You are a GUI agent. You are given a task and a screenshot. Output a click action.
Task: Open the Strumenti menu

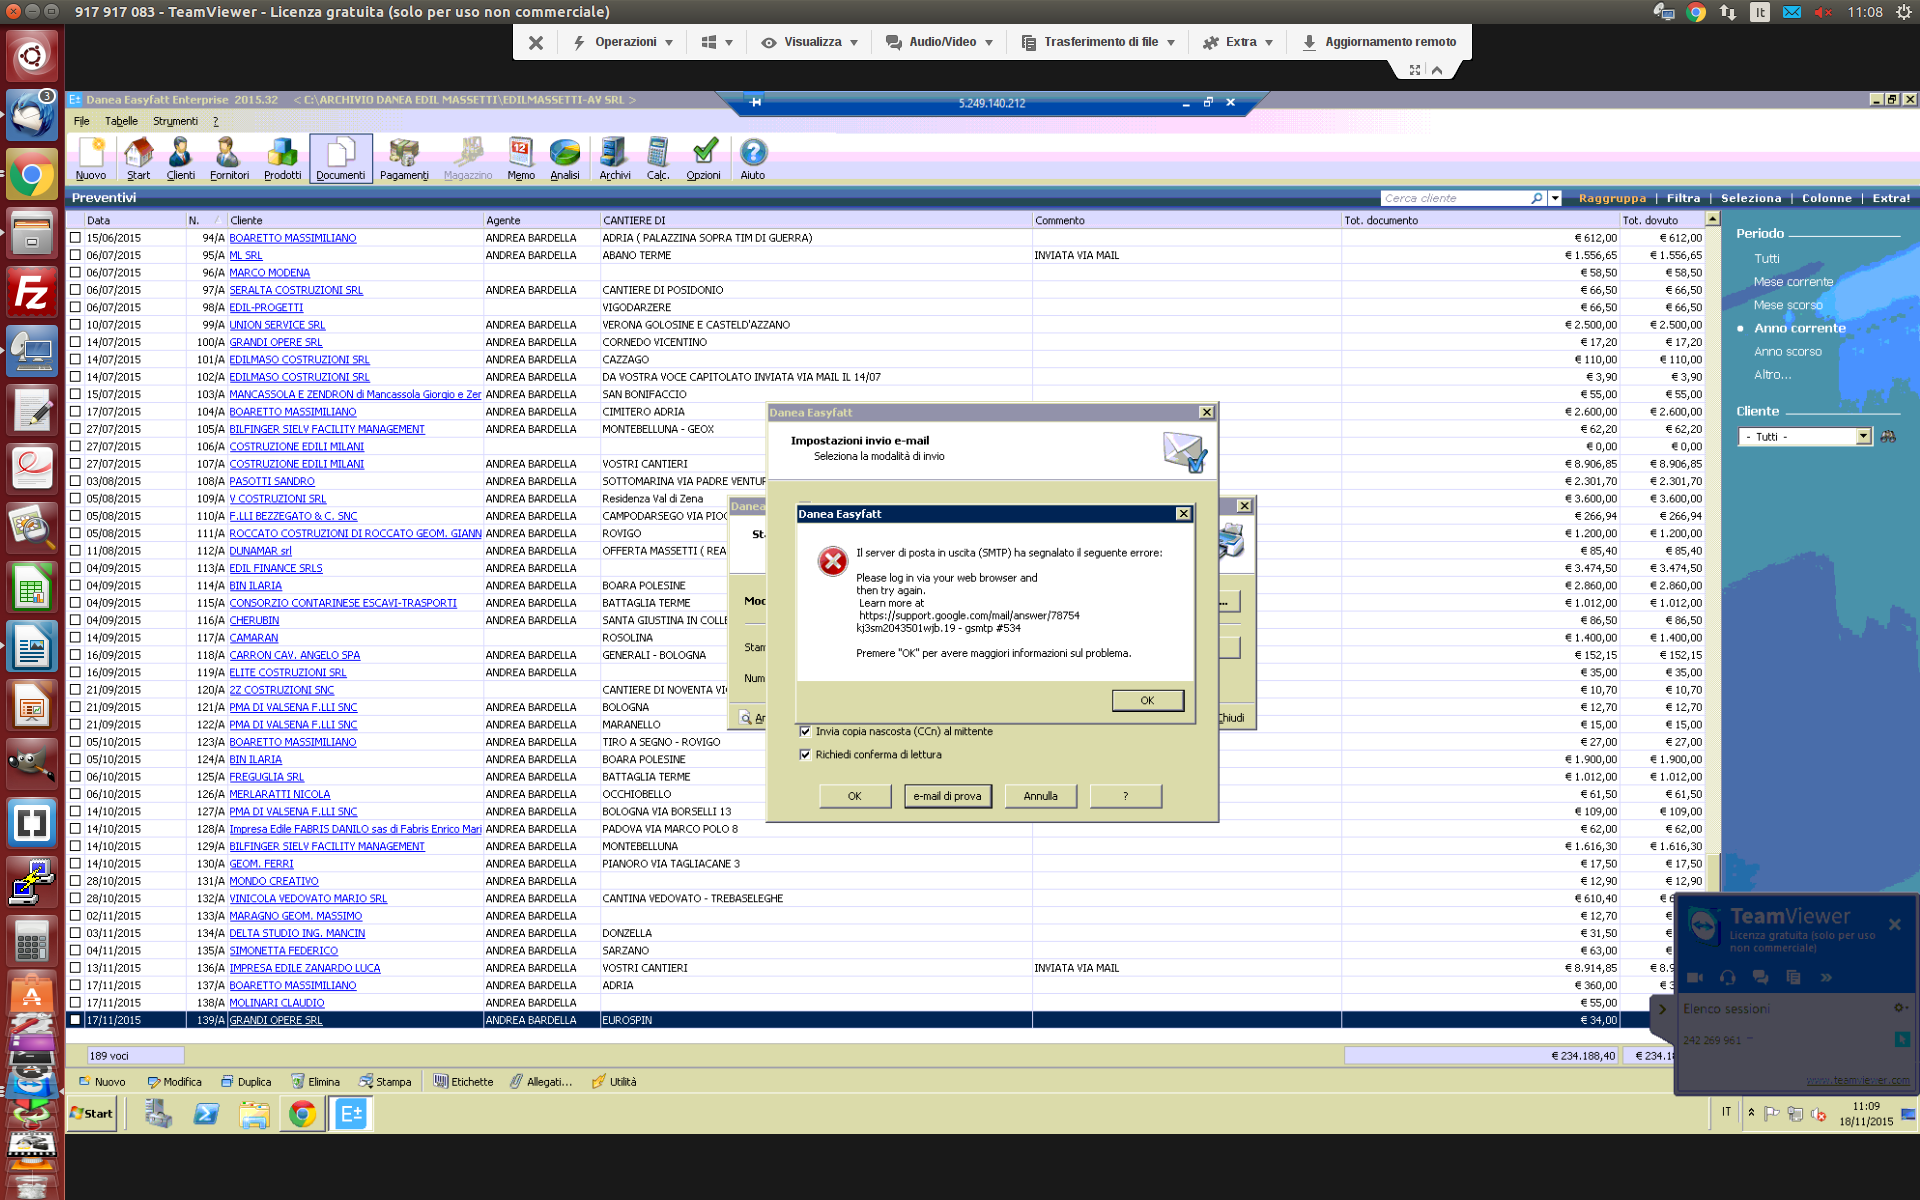click(175, 121)
